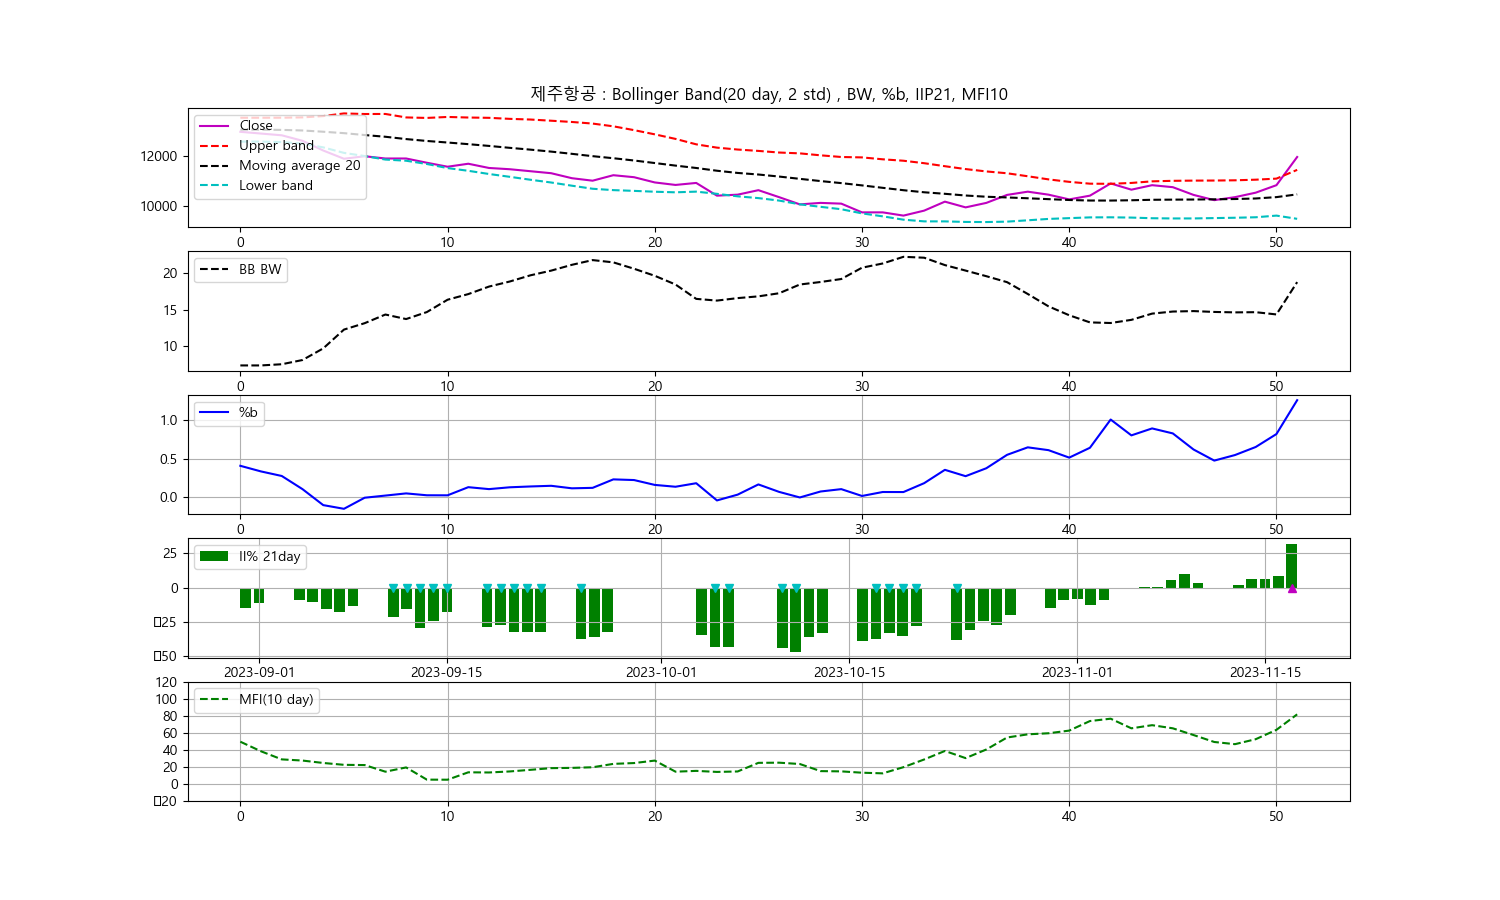Click the 2023-09-01 date axis label
This screenshot has height=900, width=1500.
[x=259, y=673]
